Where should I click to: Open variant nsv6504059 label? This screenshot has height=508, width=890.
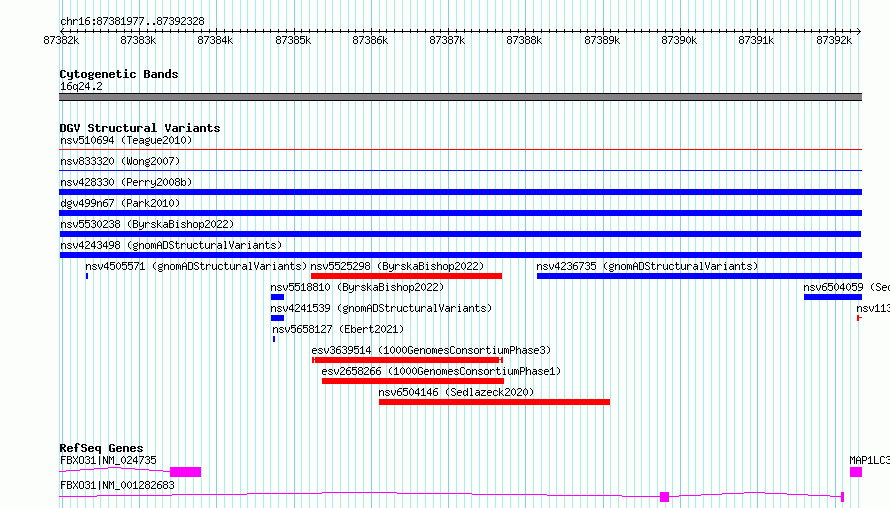(846, 287)
